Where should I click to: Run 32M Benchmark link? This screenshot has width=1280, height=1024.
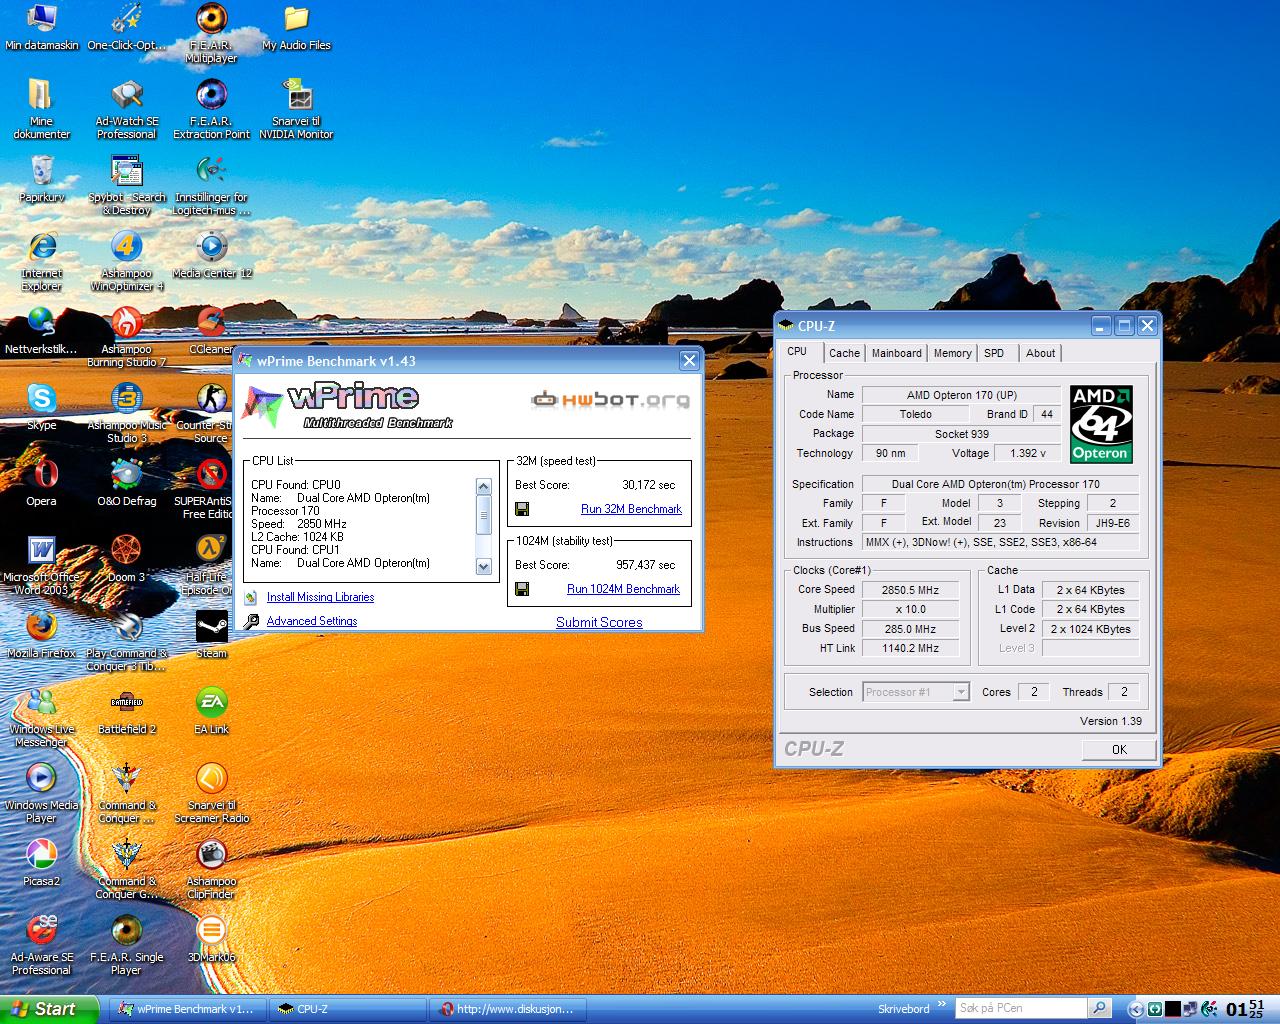pyautogui.click(x=631, y=509)
